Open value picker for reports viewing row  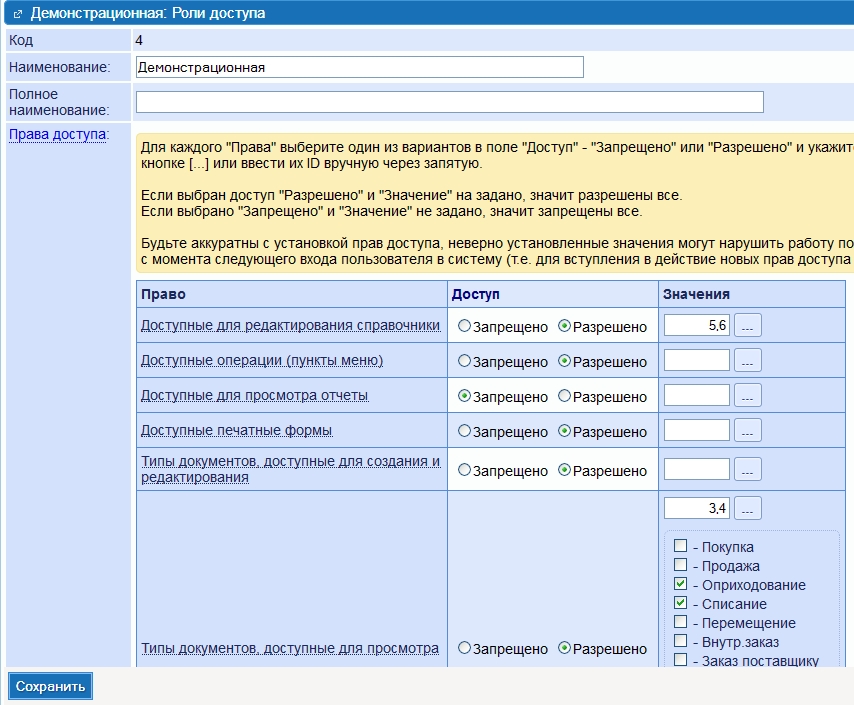(747, 395)
